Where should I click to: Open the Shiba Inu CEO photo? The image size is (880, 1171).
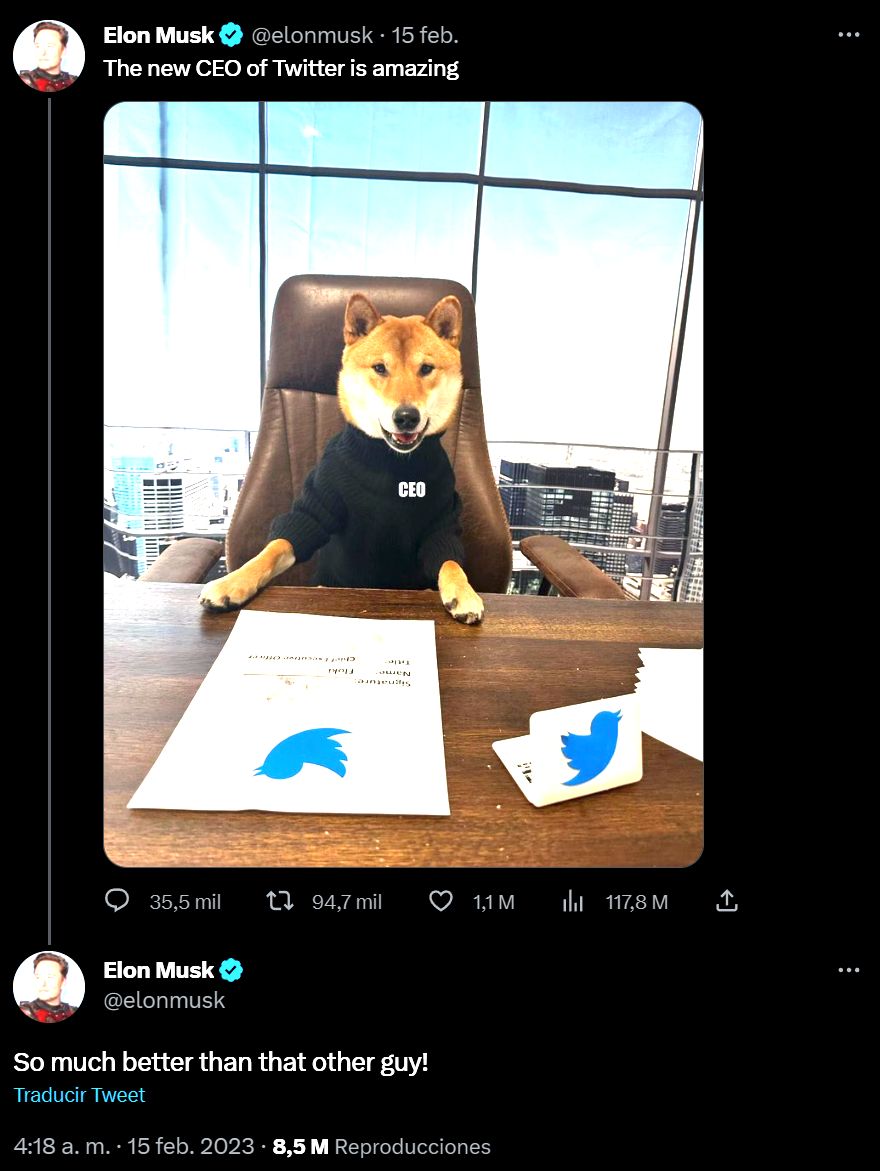403,484
